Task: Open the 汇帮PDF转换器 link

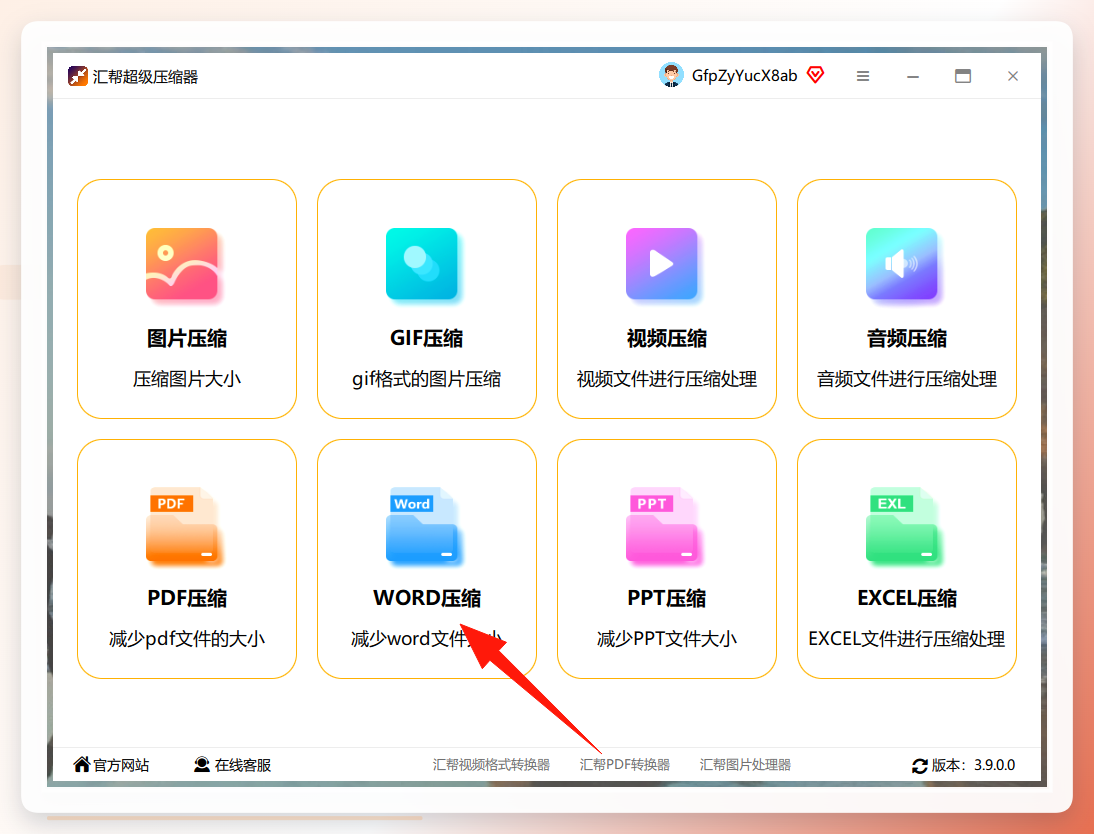Action: [624, 765]
